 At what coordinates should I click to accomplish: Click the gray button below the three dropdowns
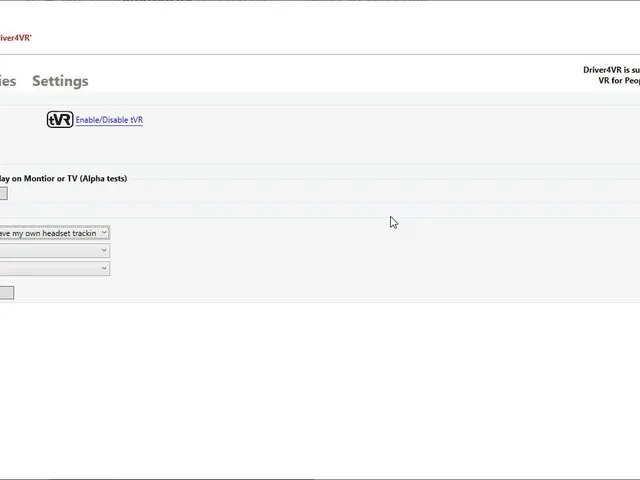point(7,293)
